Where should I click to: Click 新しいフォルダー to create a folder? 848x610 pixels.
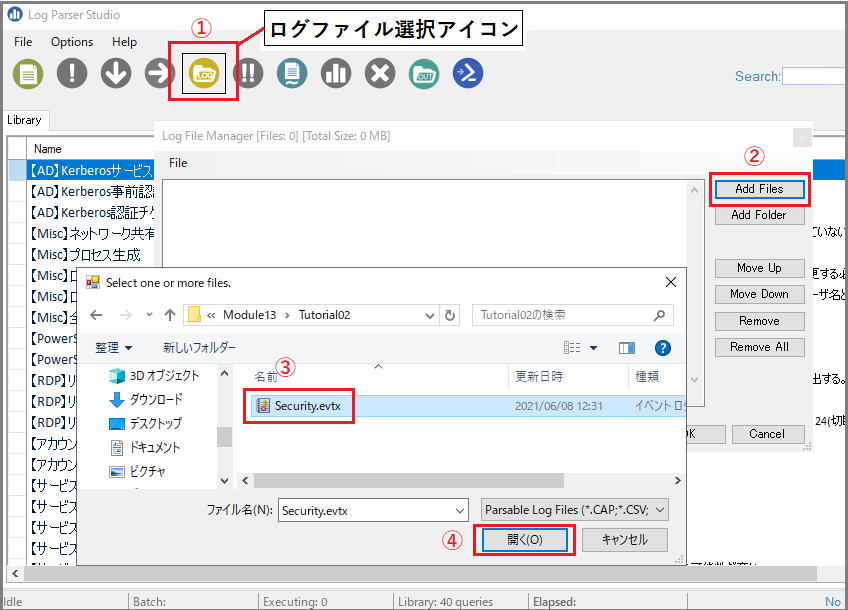click(200, 348)
